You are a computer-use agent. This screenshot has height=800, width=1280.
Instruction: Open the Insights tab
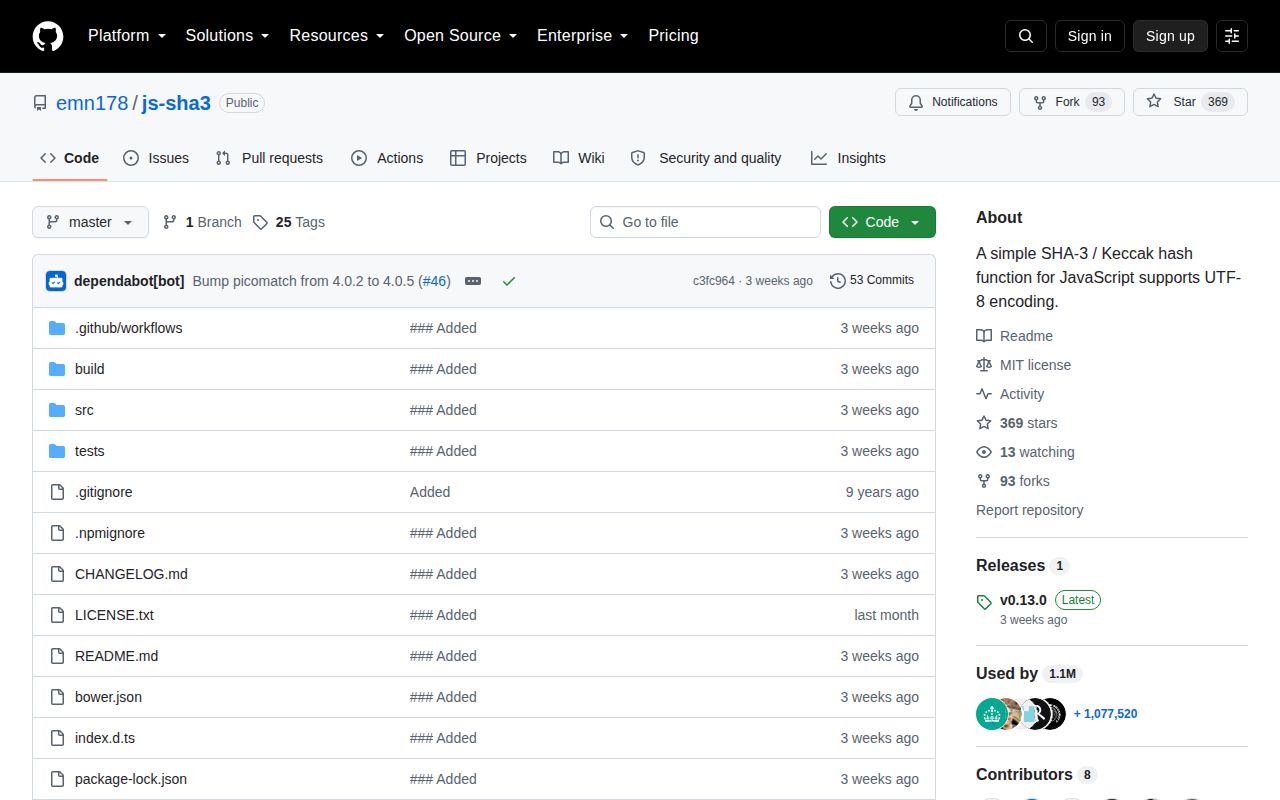tap(848, 158)
